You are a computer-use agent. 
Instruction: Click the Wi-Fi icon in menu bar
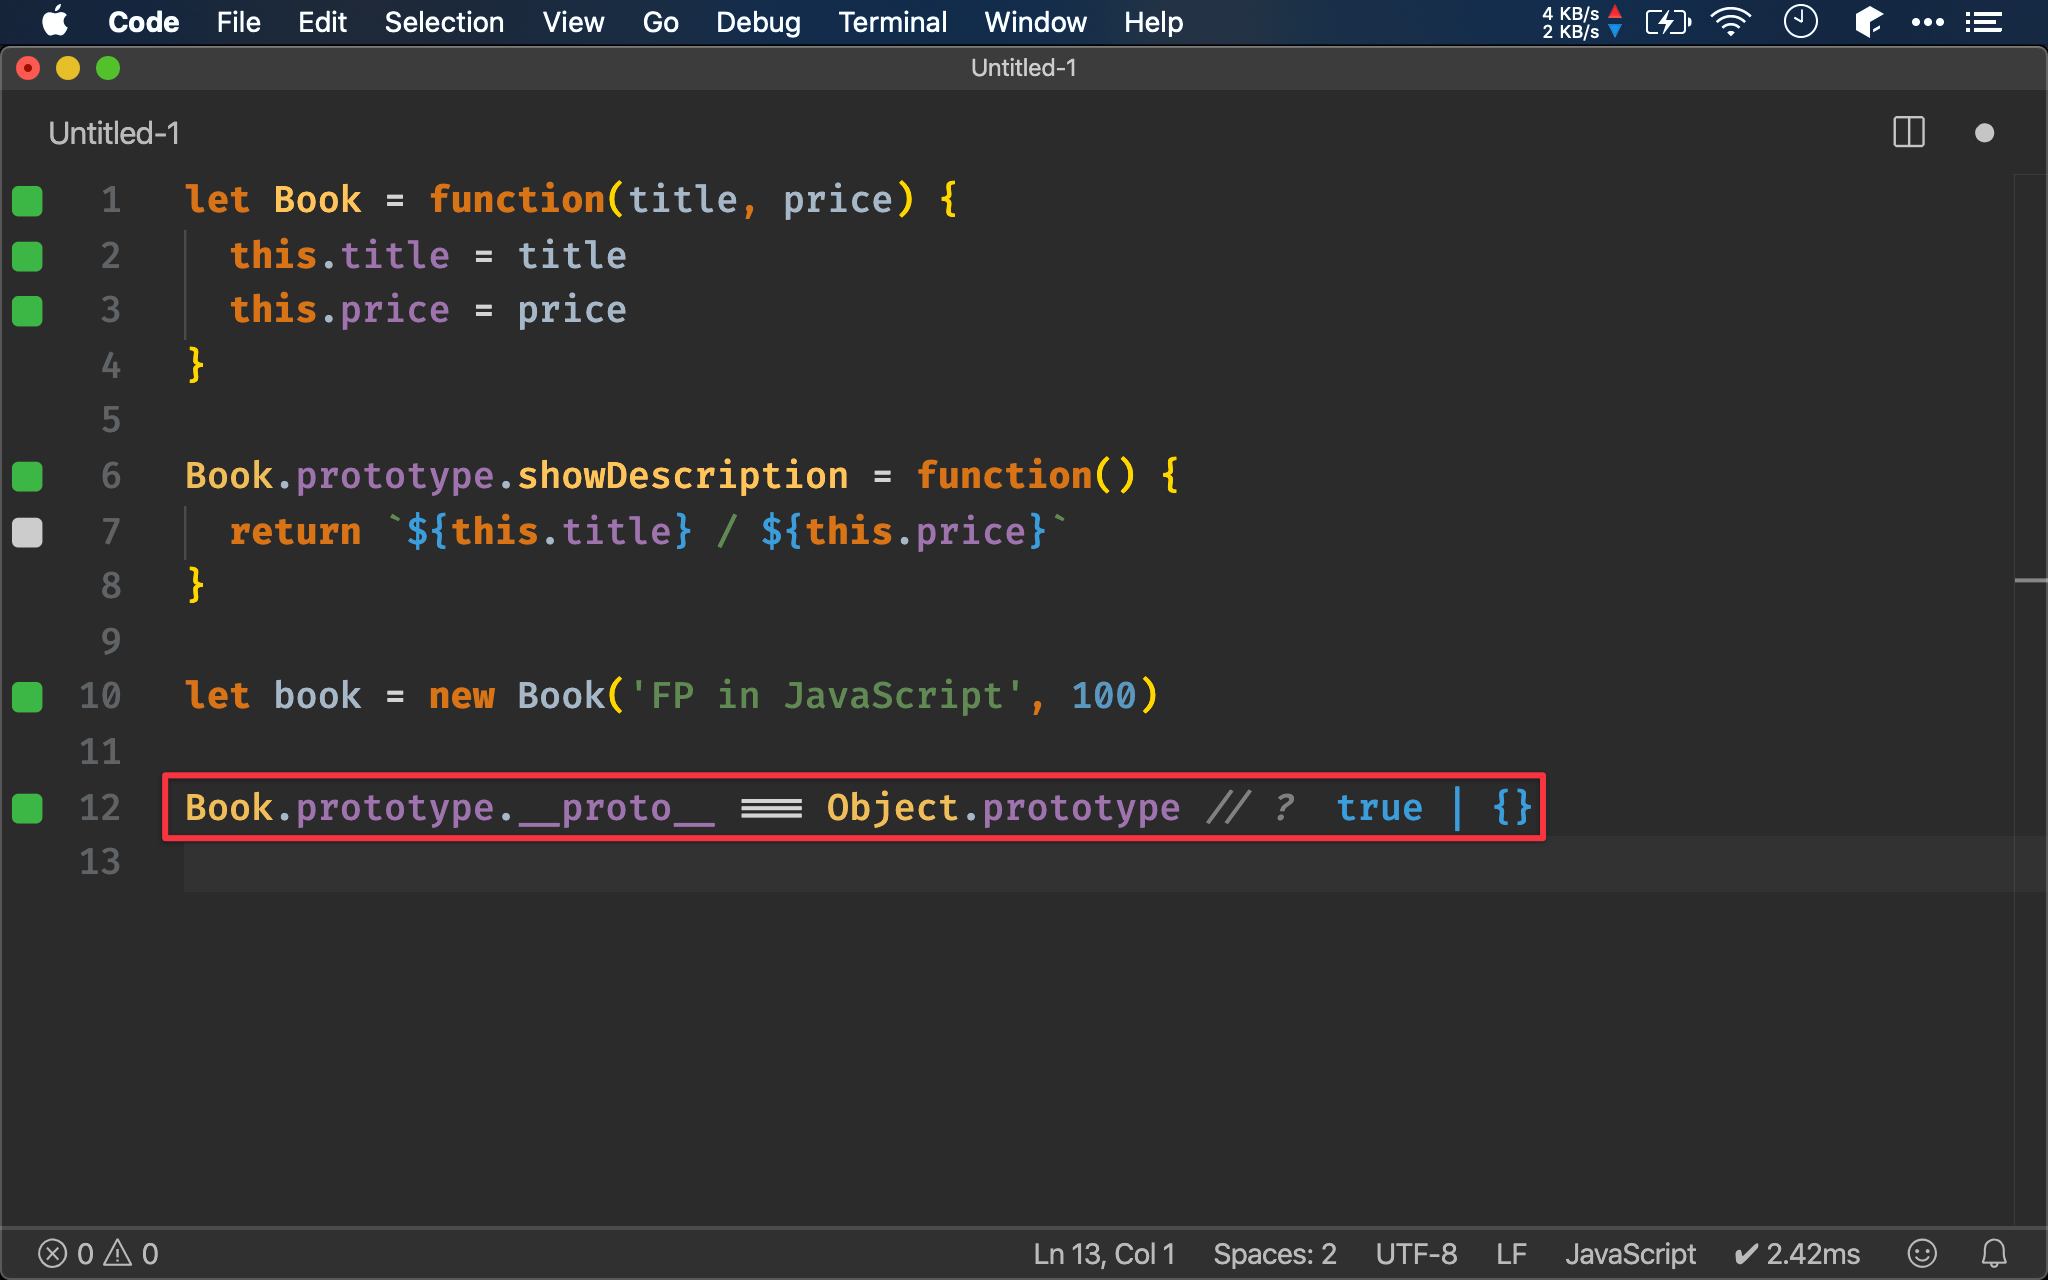(x=1730, y=22)
